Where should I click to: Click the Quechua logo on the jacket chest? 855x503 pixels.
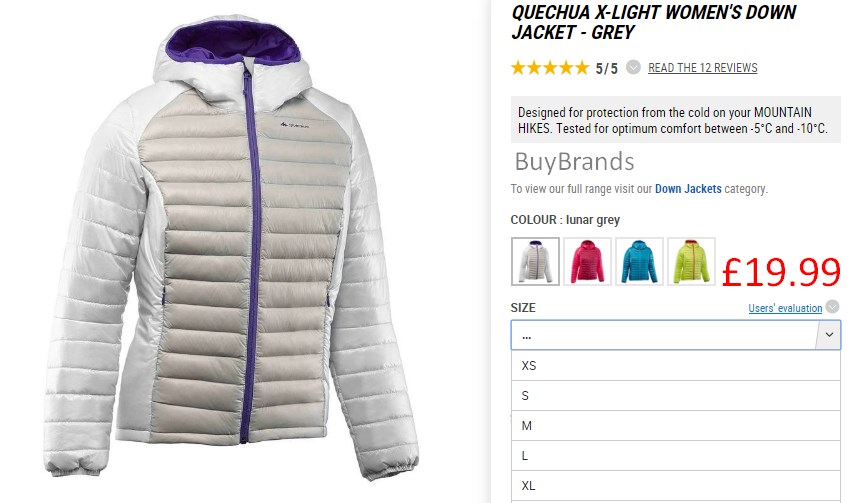click(x=294, y=125)
